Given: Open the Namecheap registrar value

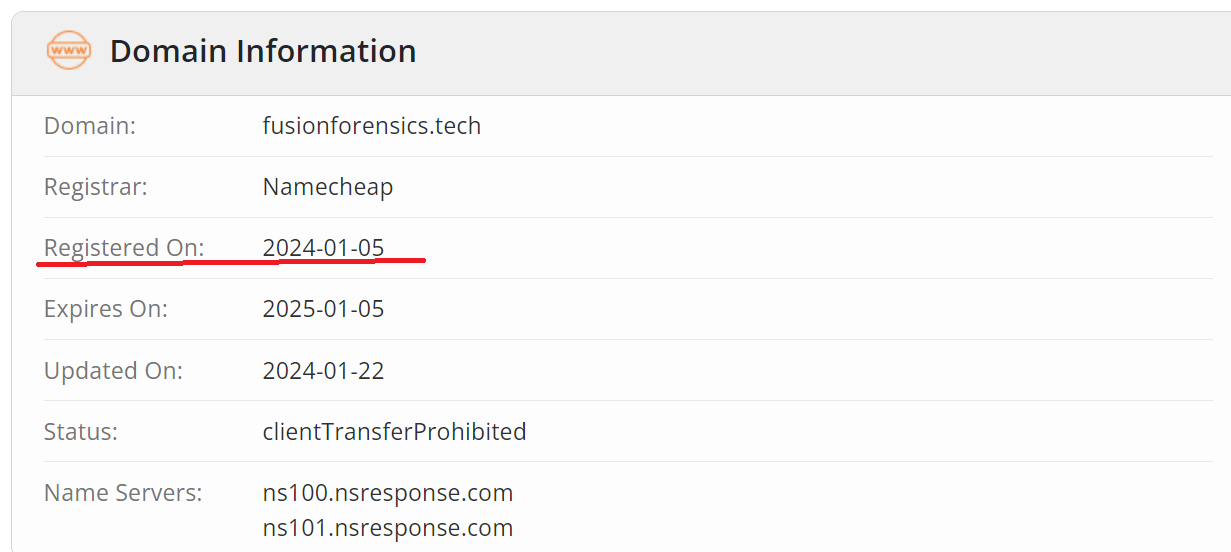Looking at the screenshot, I should pos(327,187).
